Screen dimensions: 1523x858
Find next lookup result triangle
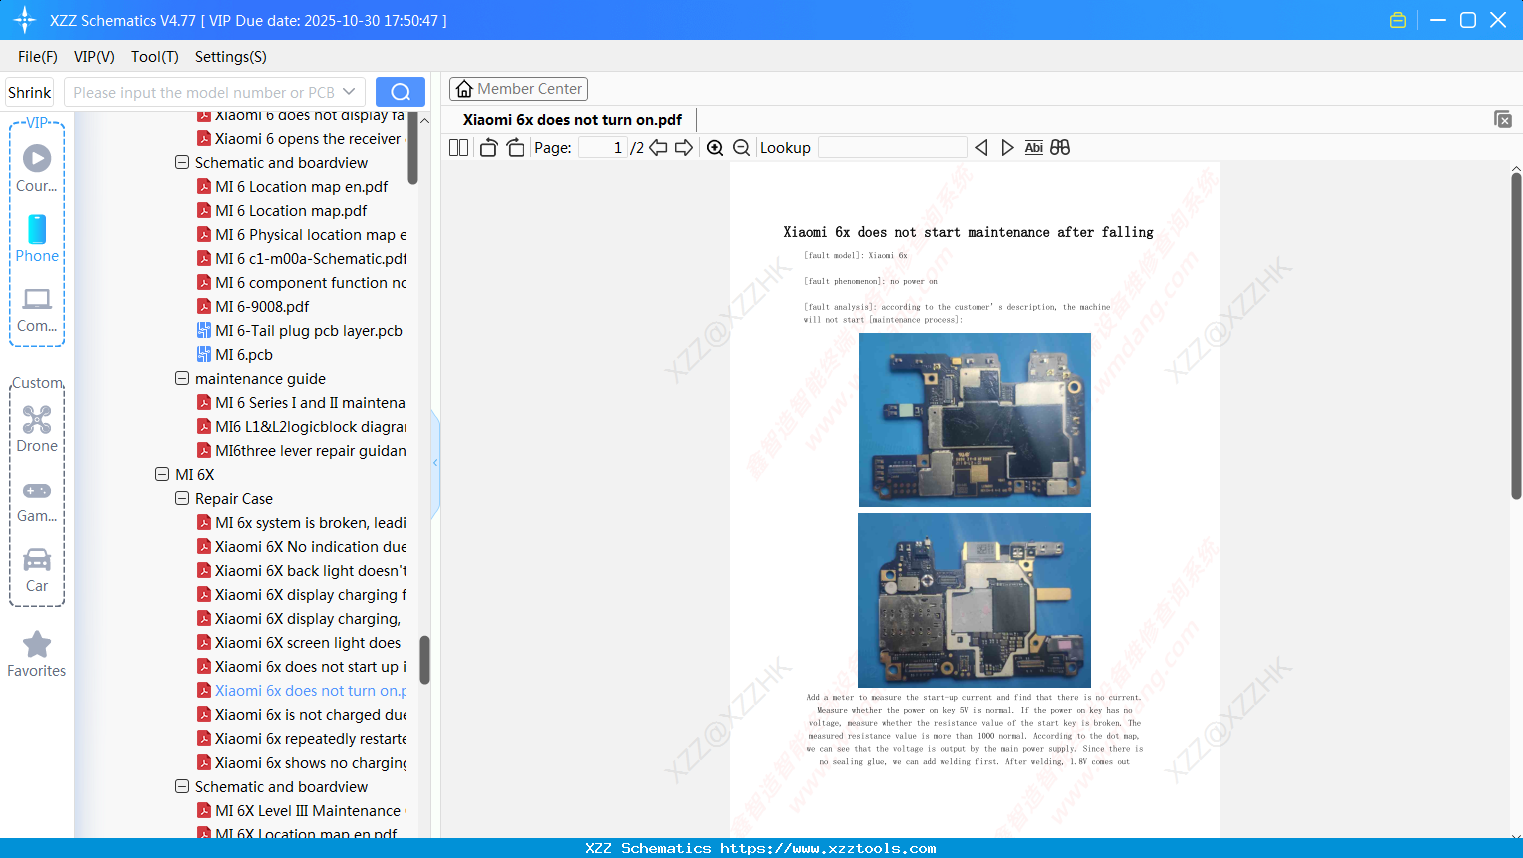1007,147
